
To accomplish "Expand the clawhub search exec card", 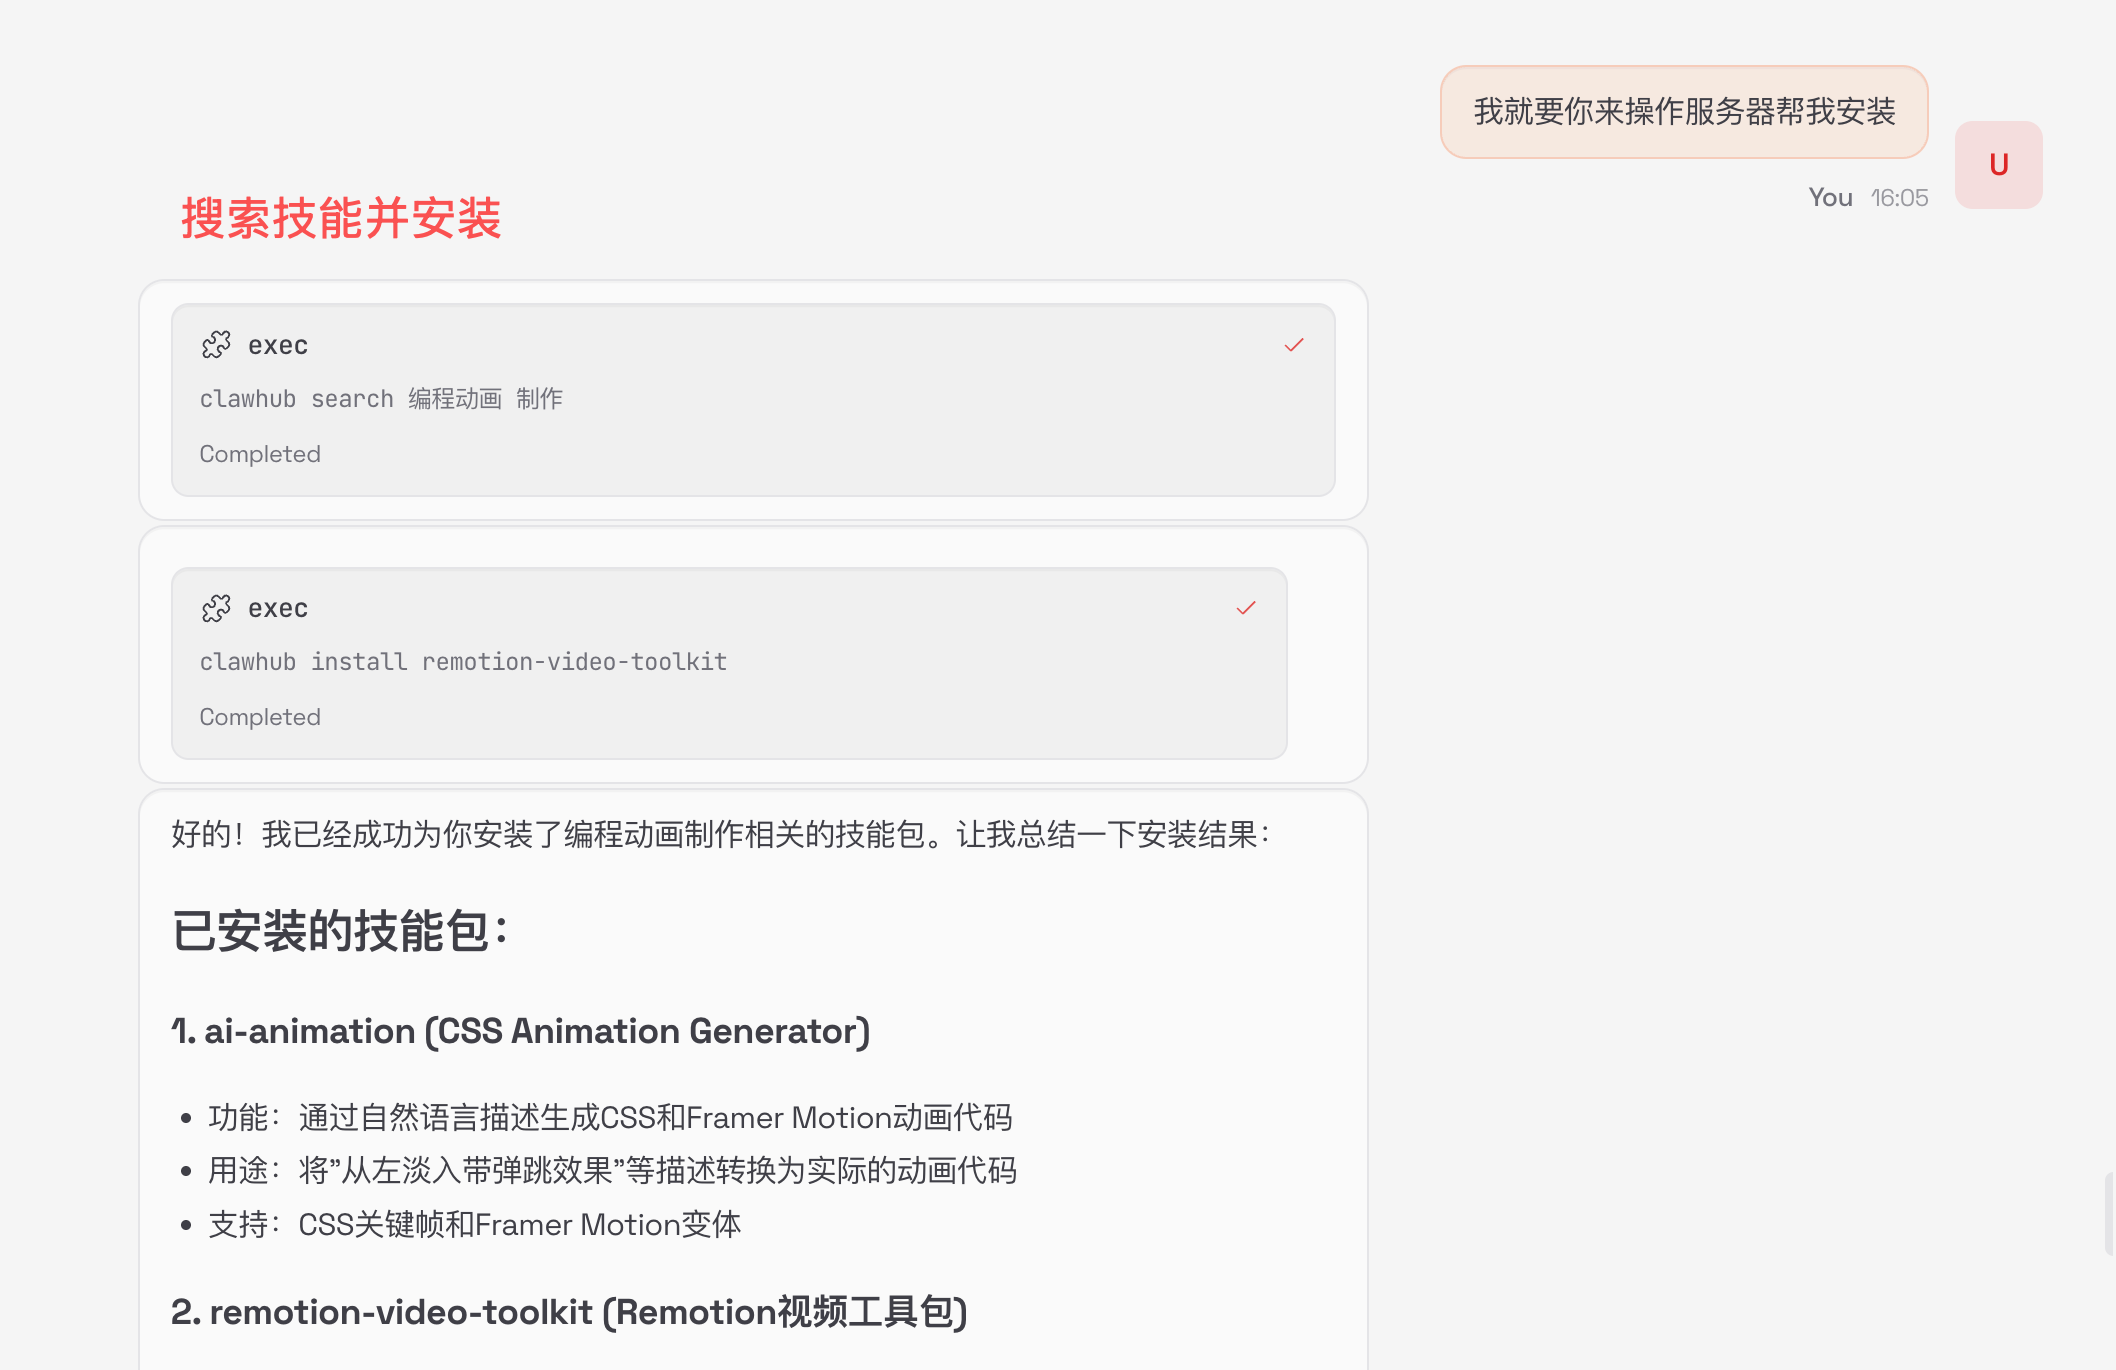I will pyautogui.click(x=752, y=346).
